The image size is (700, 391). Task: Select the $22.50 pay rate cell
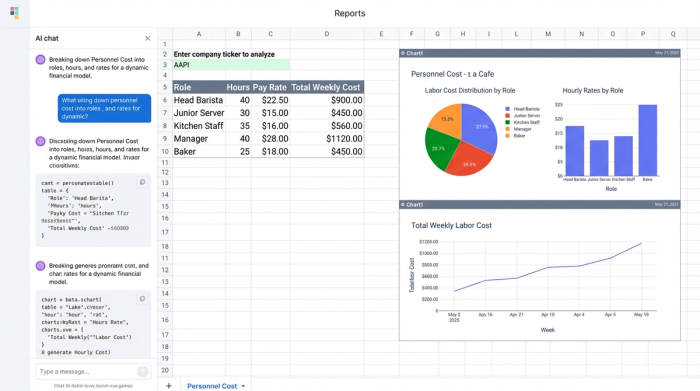tap(271, 100)
